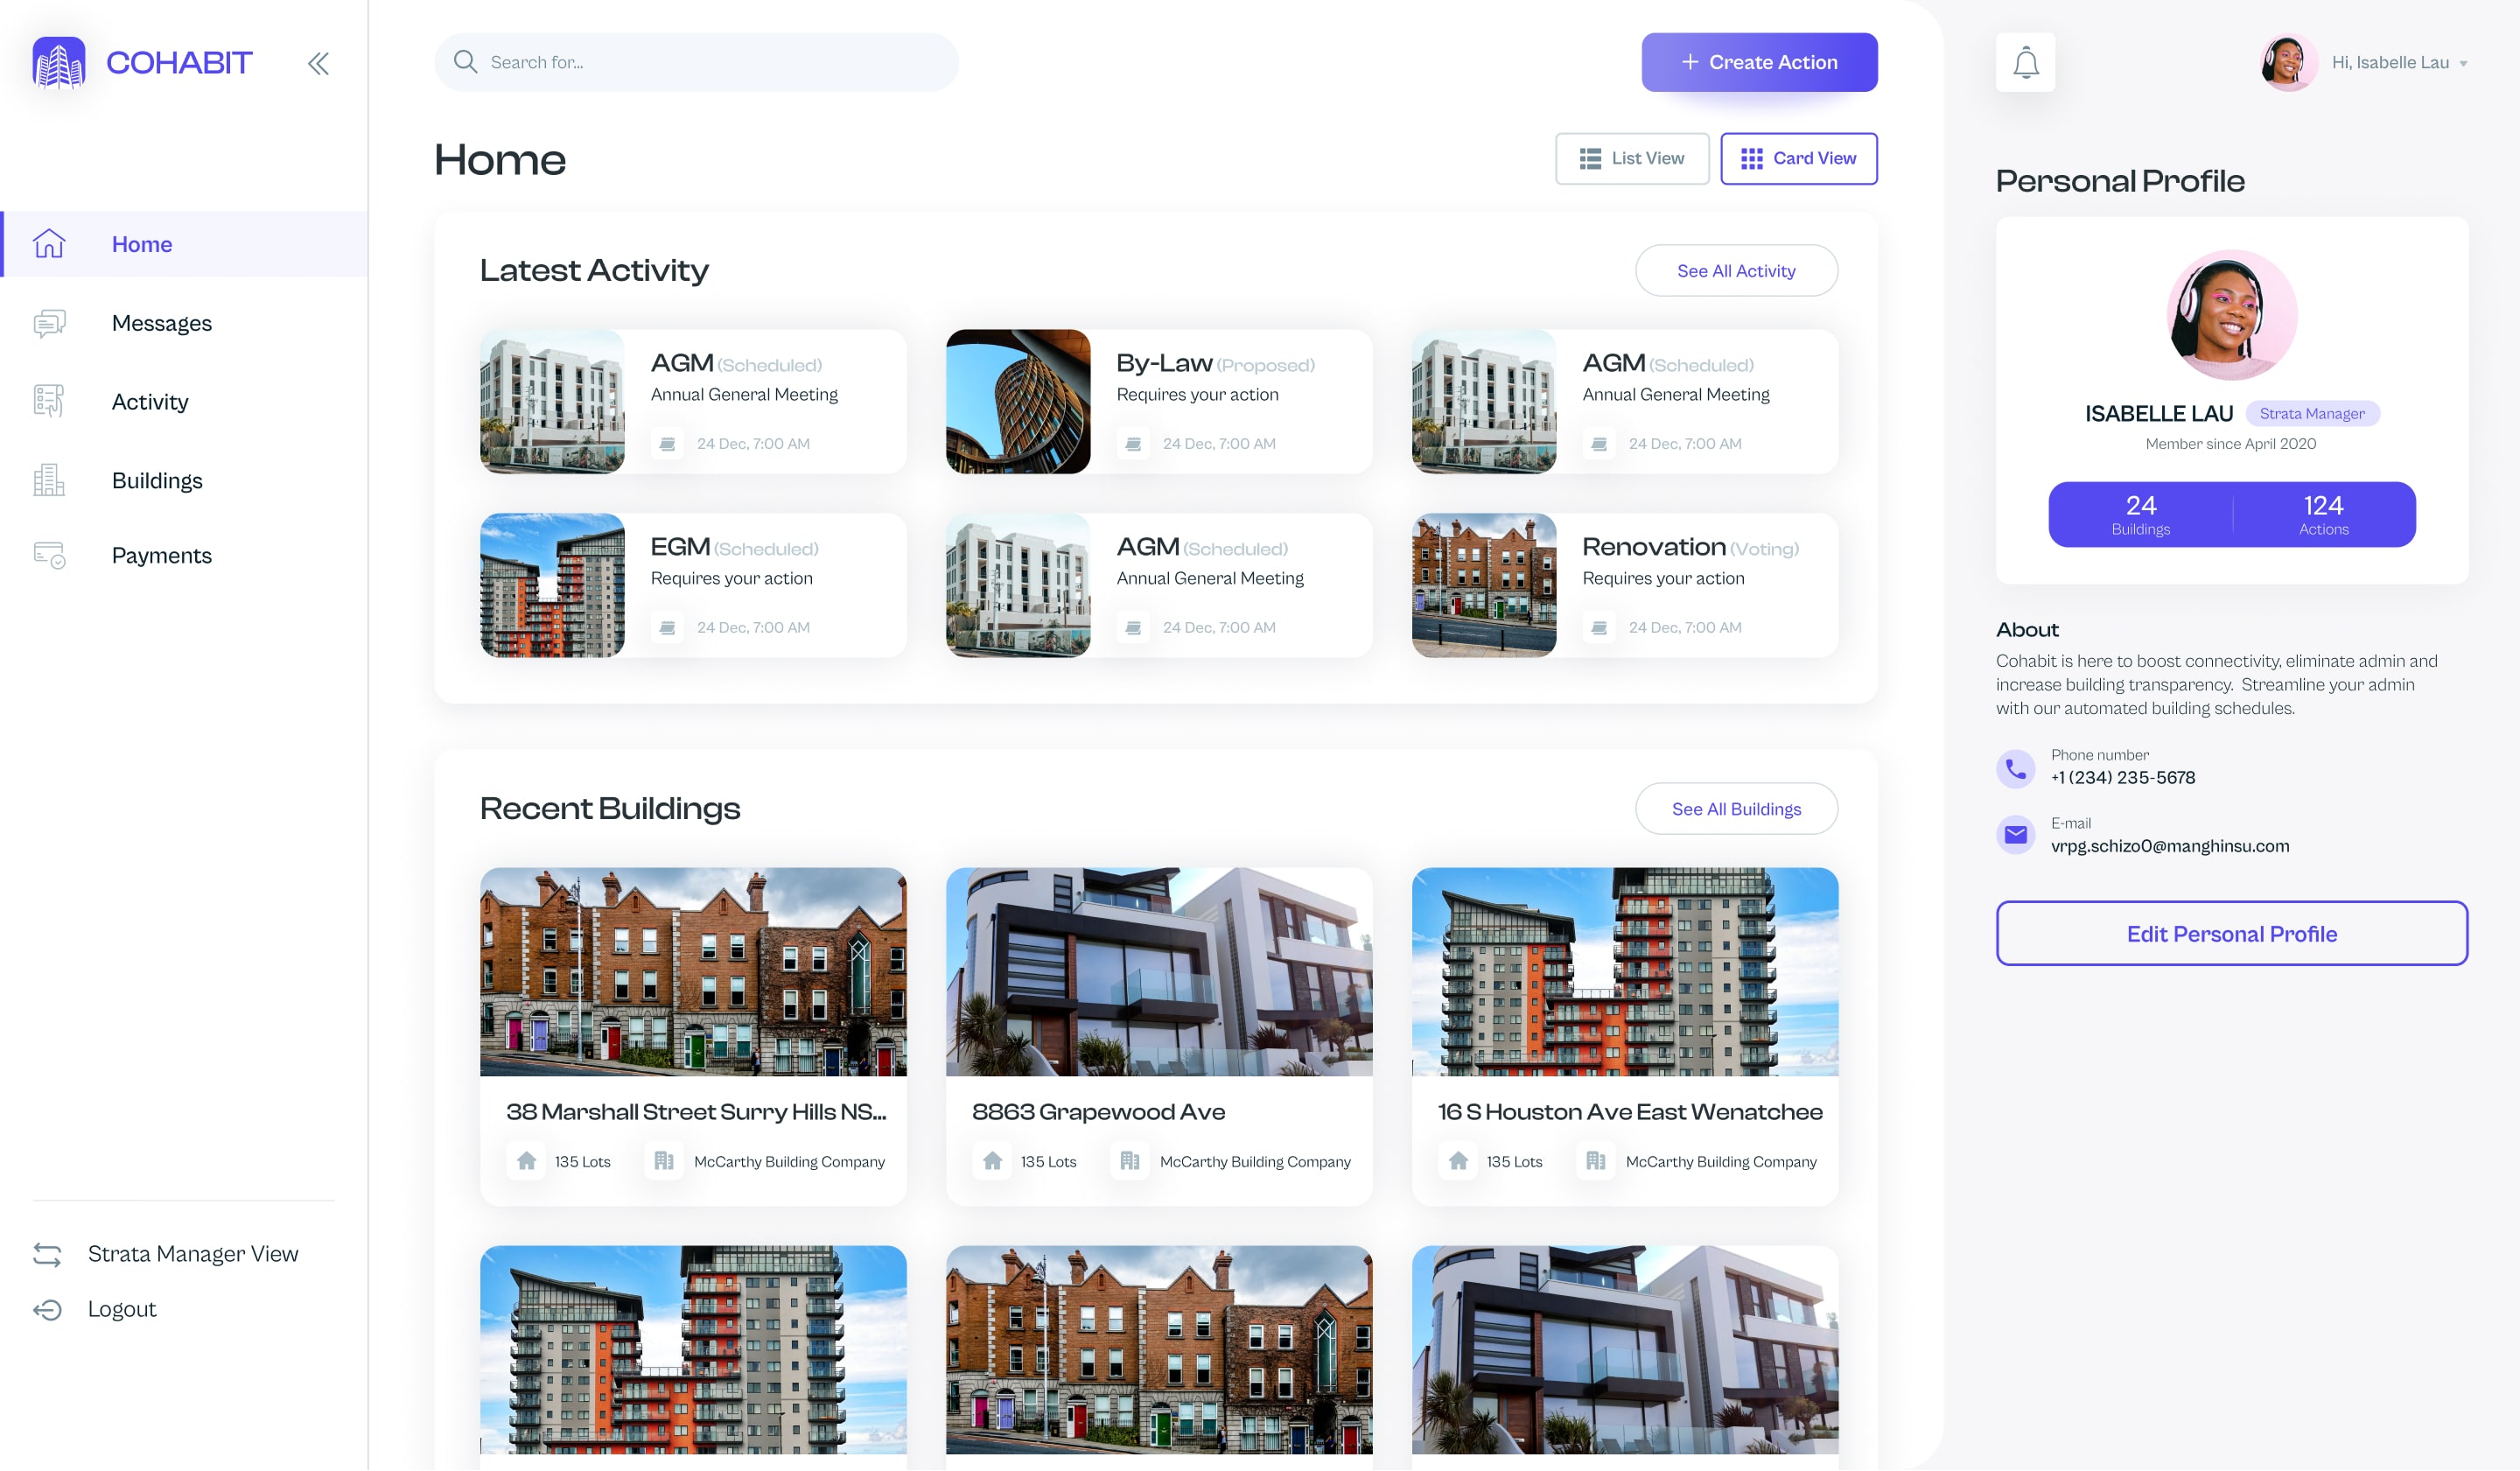
Task: Click the 8863 Grapewood Ave title
Action: point(1098,1112)
